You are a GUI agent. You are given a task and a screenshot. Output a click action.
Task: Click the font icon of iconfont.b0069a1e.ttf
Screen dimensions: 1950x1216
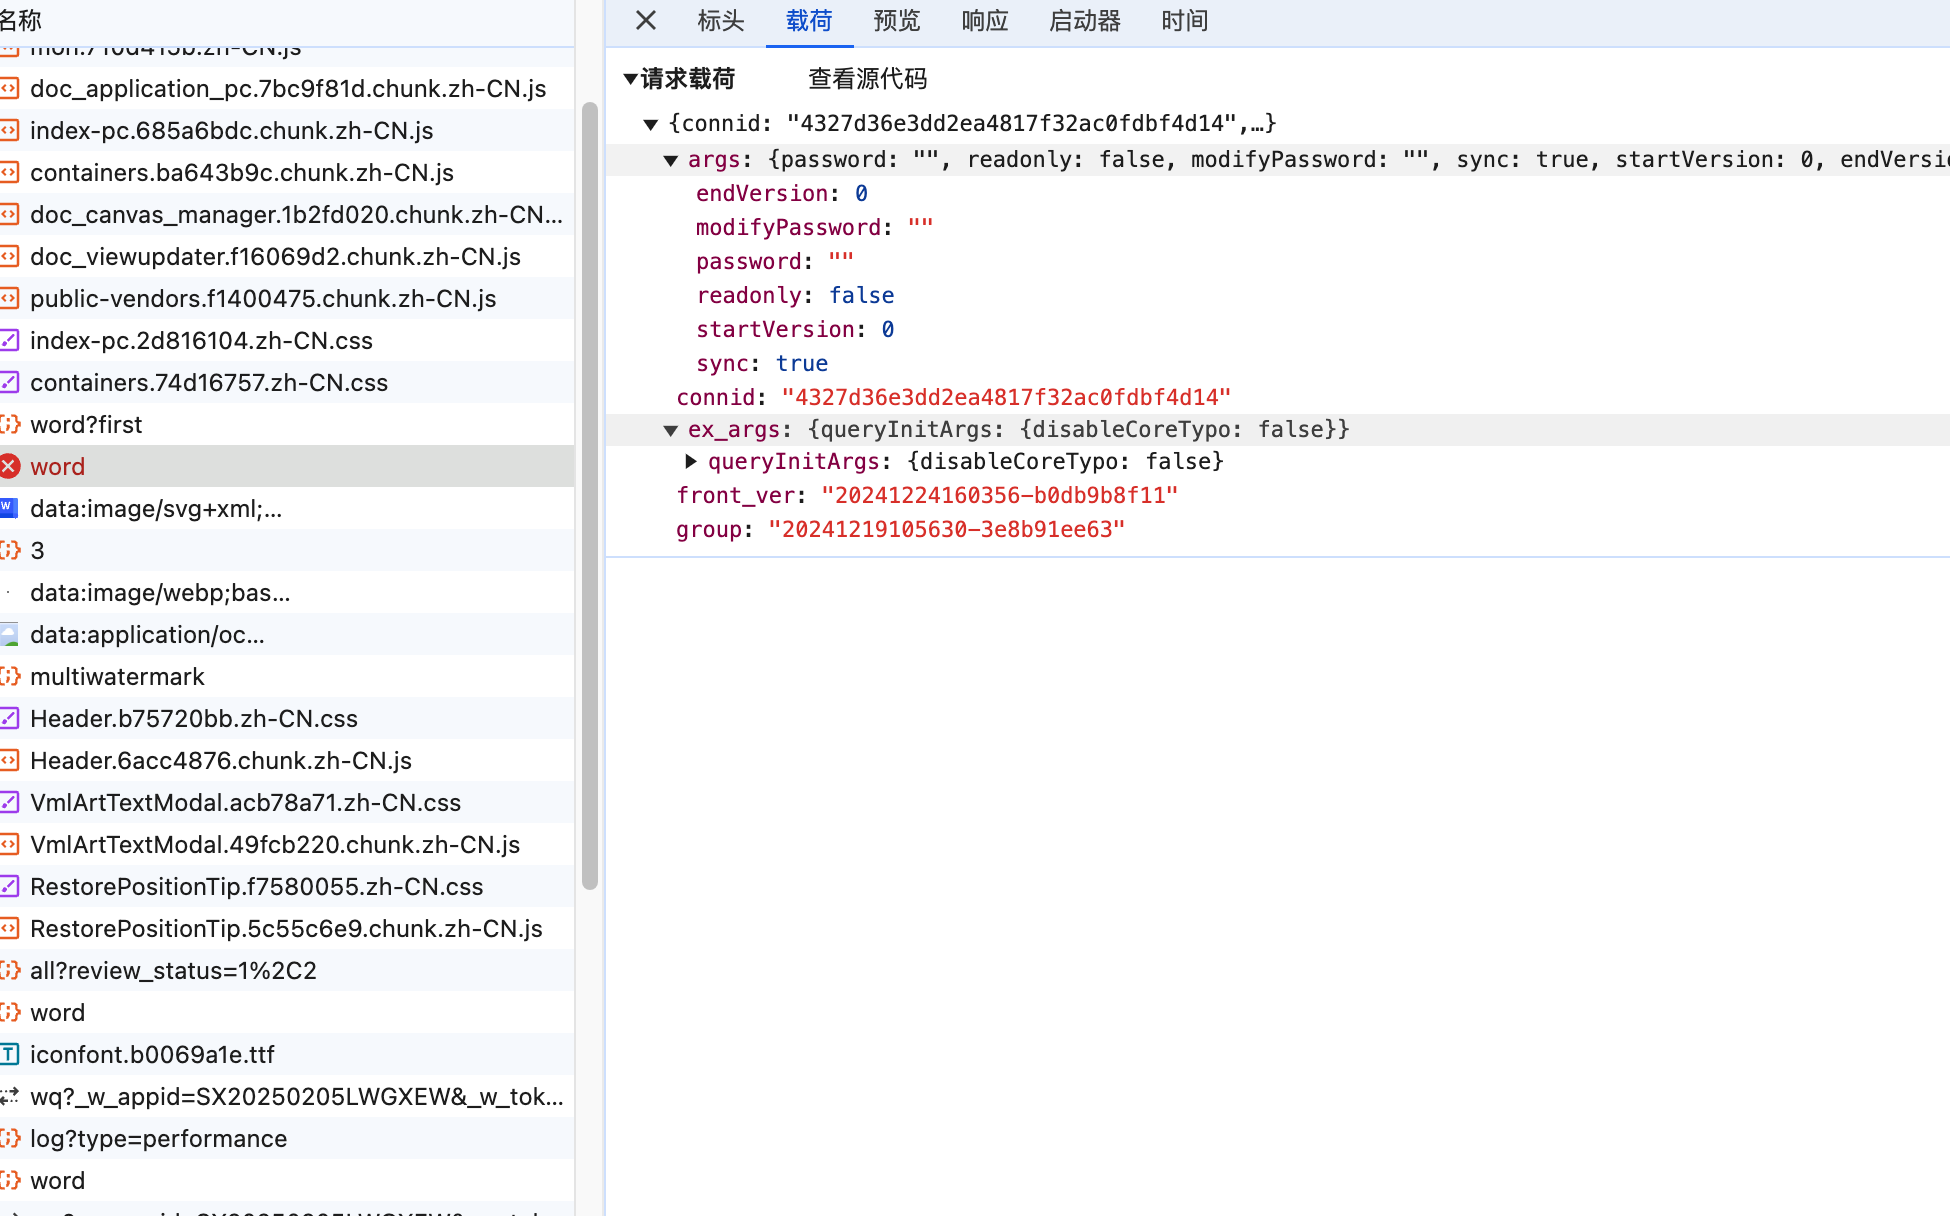10,1054
